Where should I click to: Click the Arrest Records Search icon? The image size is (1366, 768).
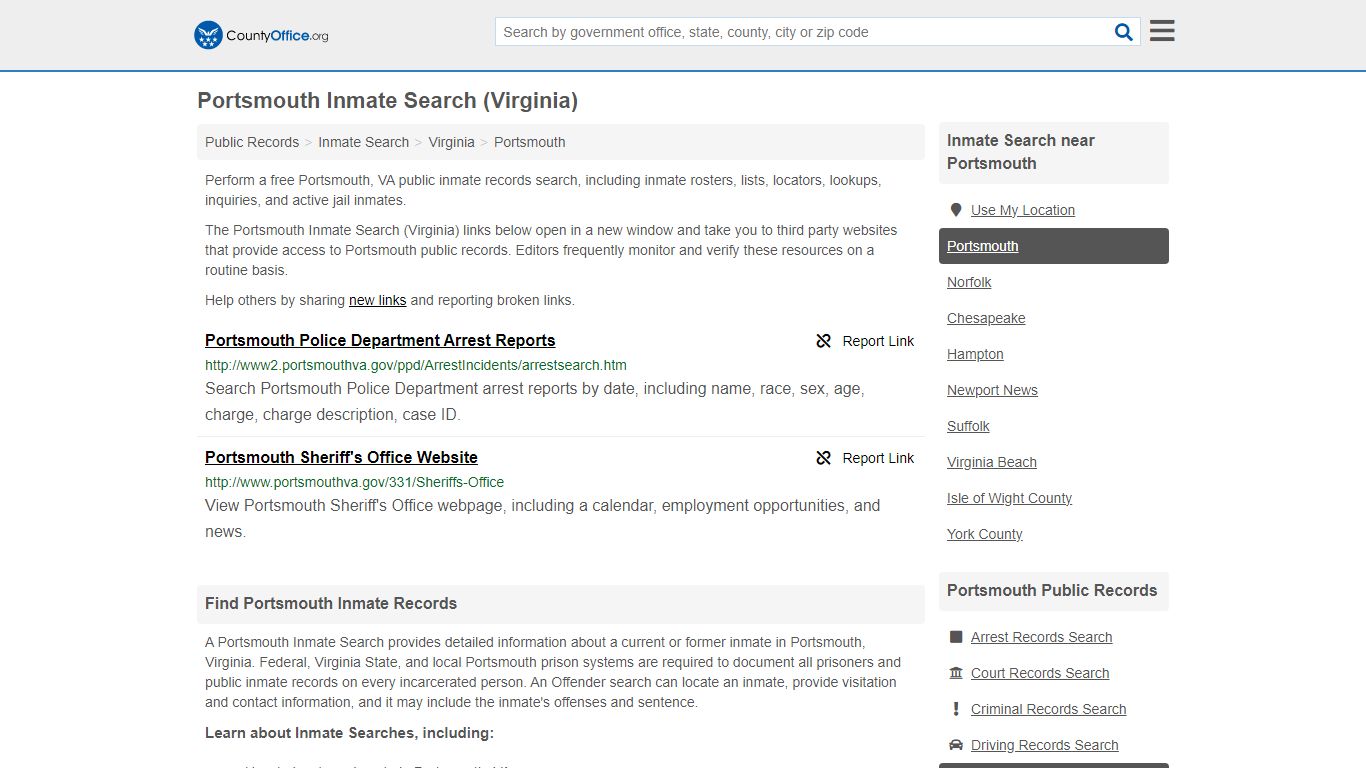[956, 637]
